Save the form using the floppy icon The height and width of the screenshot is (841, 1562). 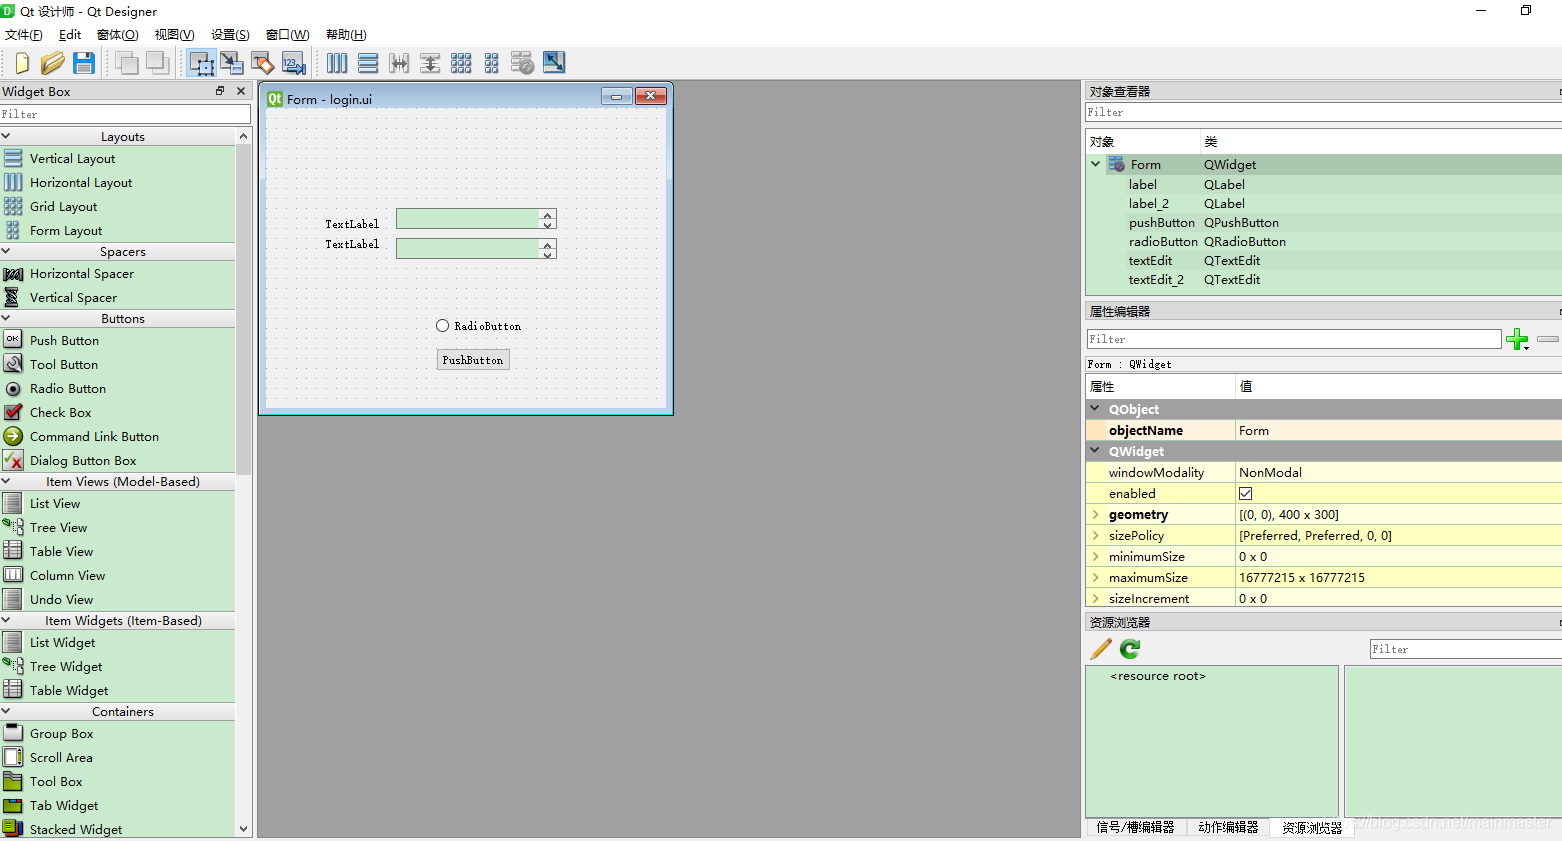tap(84, 63)
